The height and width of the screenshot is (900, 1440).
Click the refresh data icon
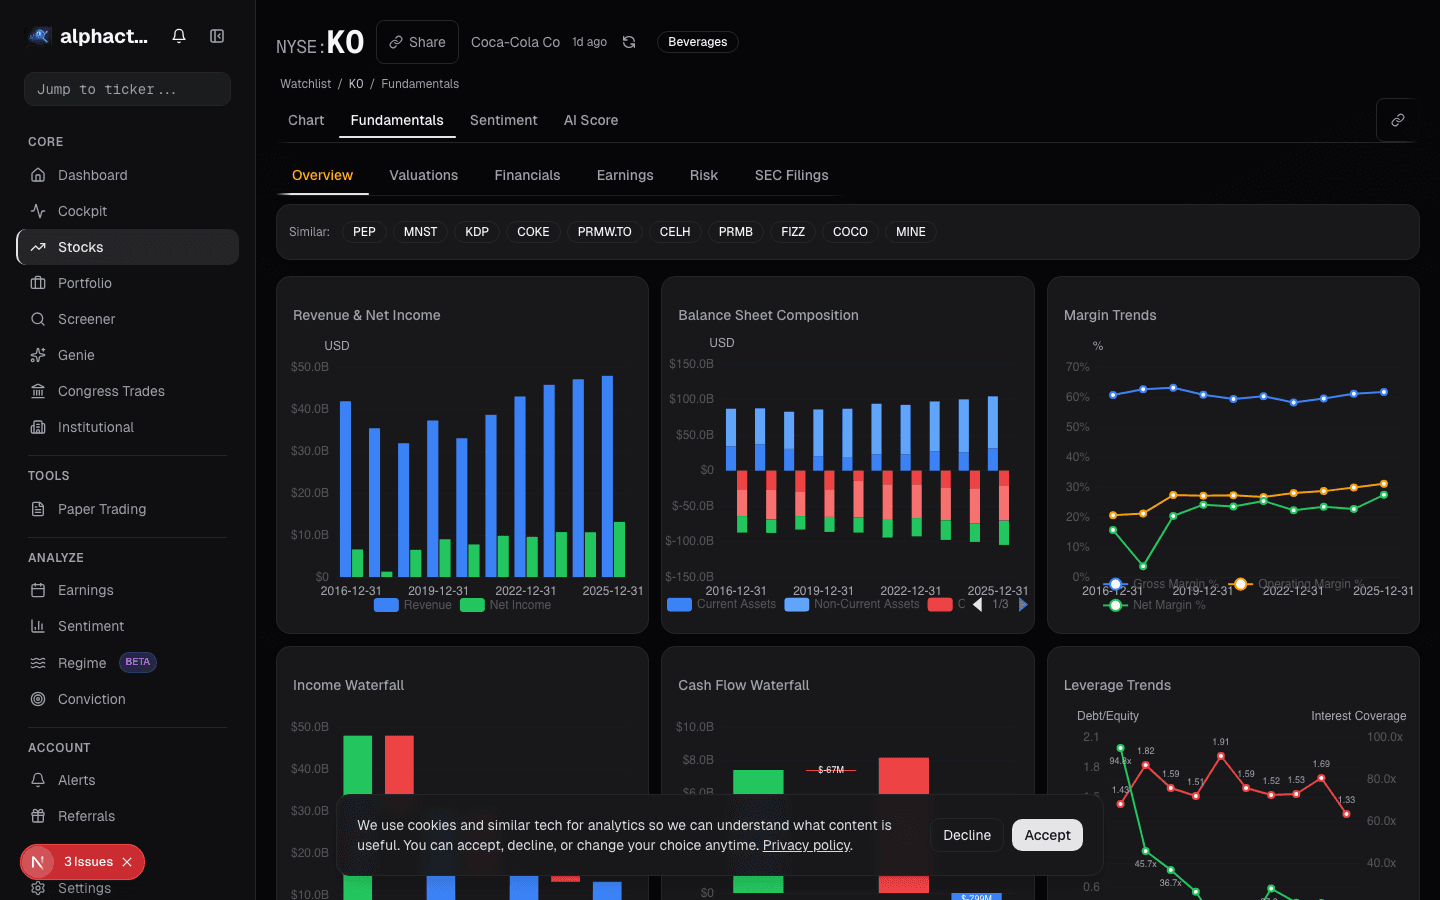click(x=629, y=42)
